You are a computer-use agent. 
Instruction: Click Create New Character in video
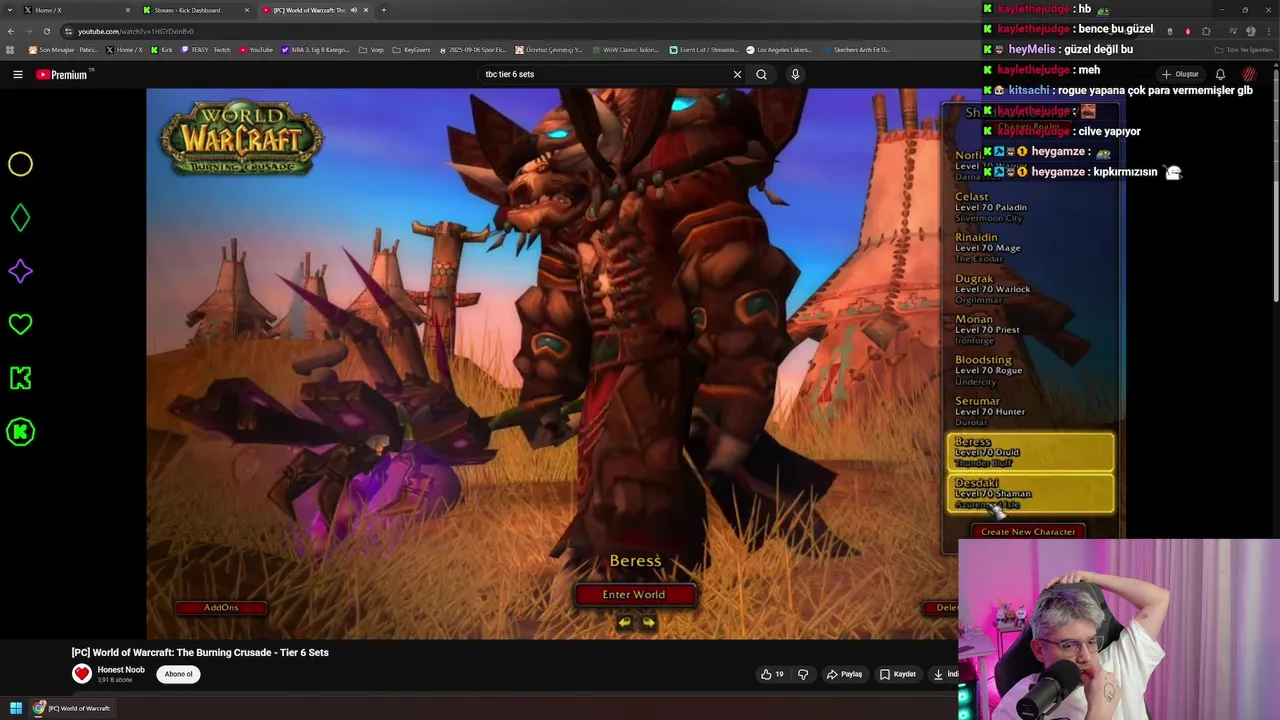(1028, 532)
